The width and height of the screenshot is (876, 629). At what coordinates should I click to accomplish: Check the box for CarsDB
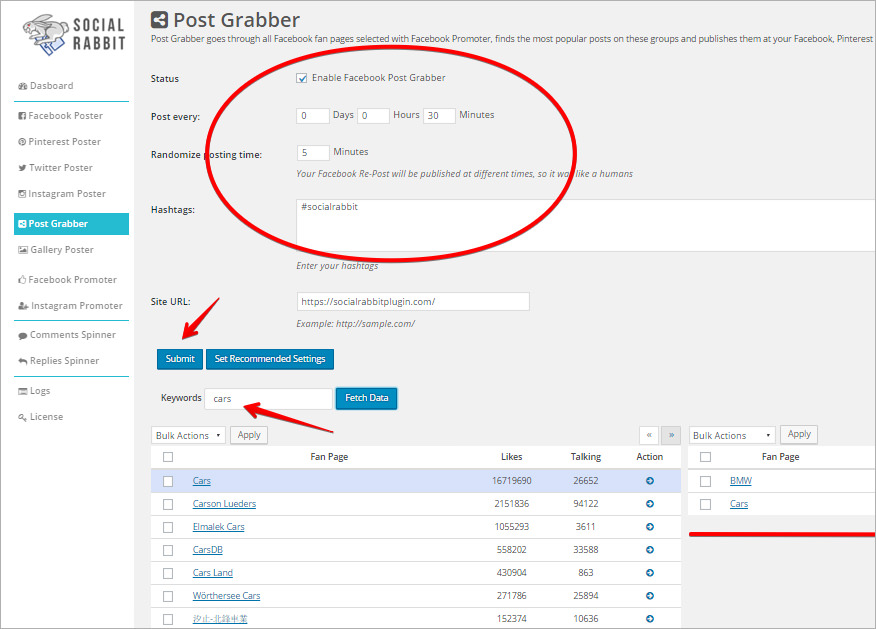coord(168,550)
